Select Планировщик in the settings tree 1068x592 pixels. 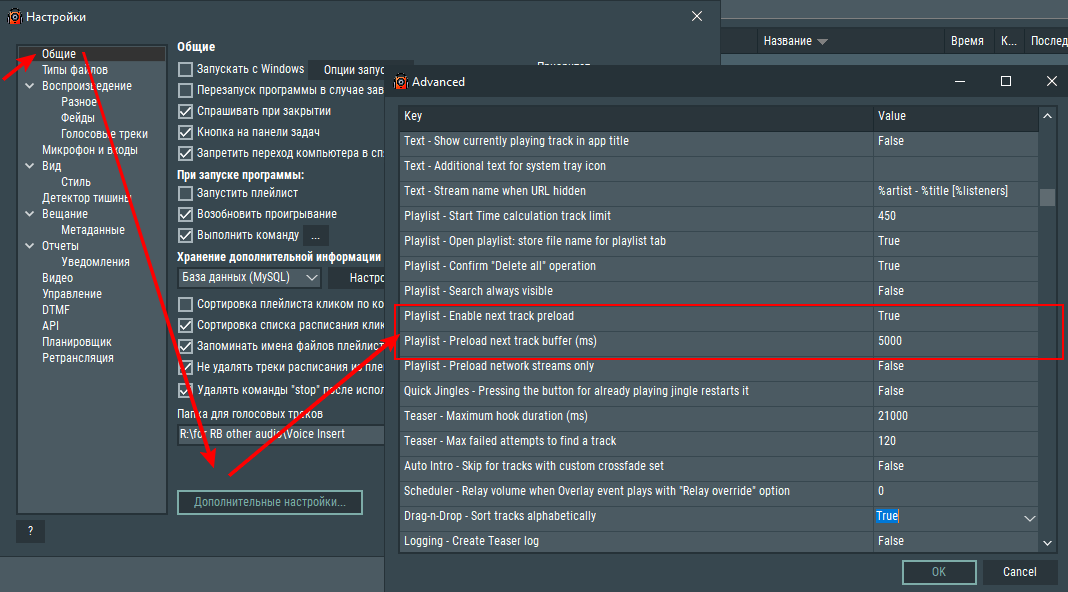[x=76, y=342]
